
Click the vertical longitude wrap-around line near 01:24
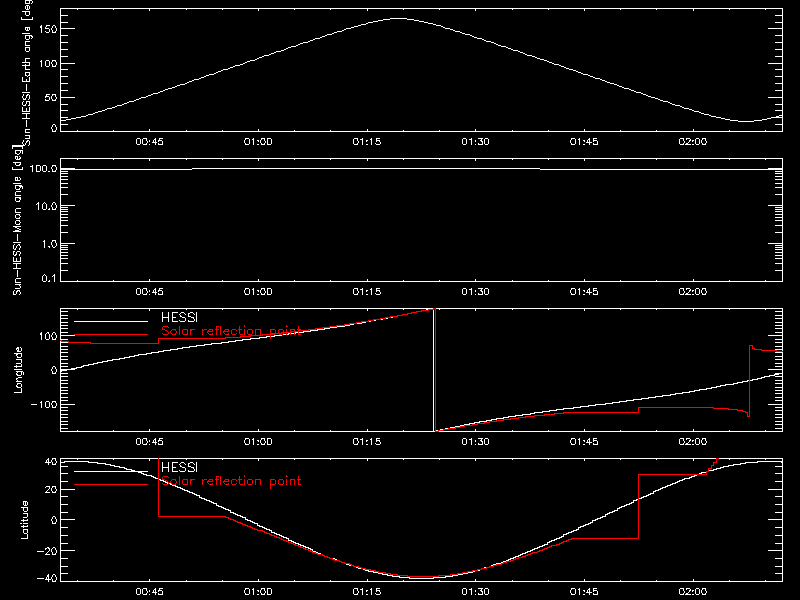pyautogui.click(x=434, y=370)
